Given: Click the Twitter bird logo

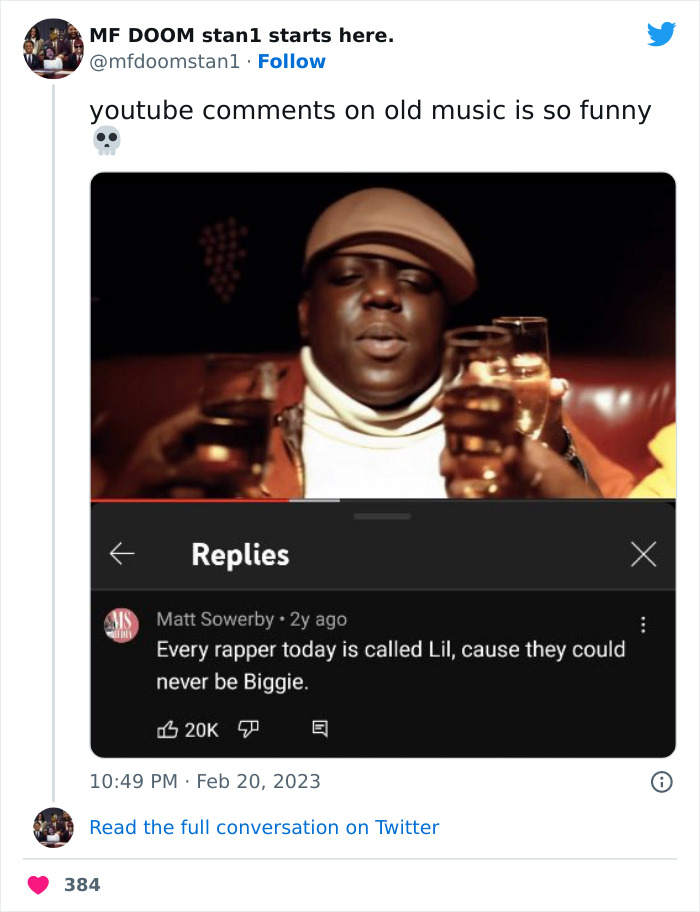Looking at the screenshot, I should click(x=661, y=35).
